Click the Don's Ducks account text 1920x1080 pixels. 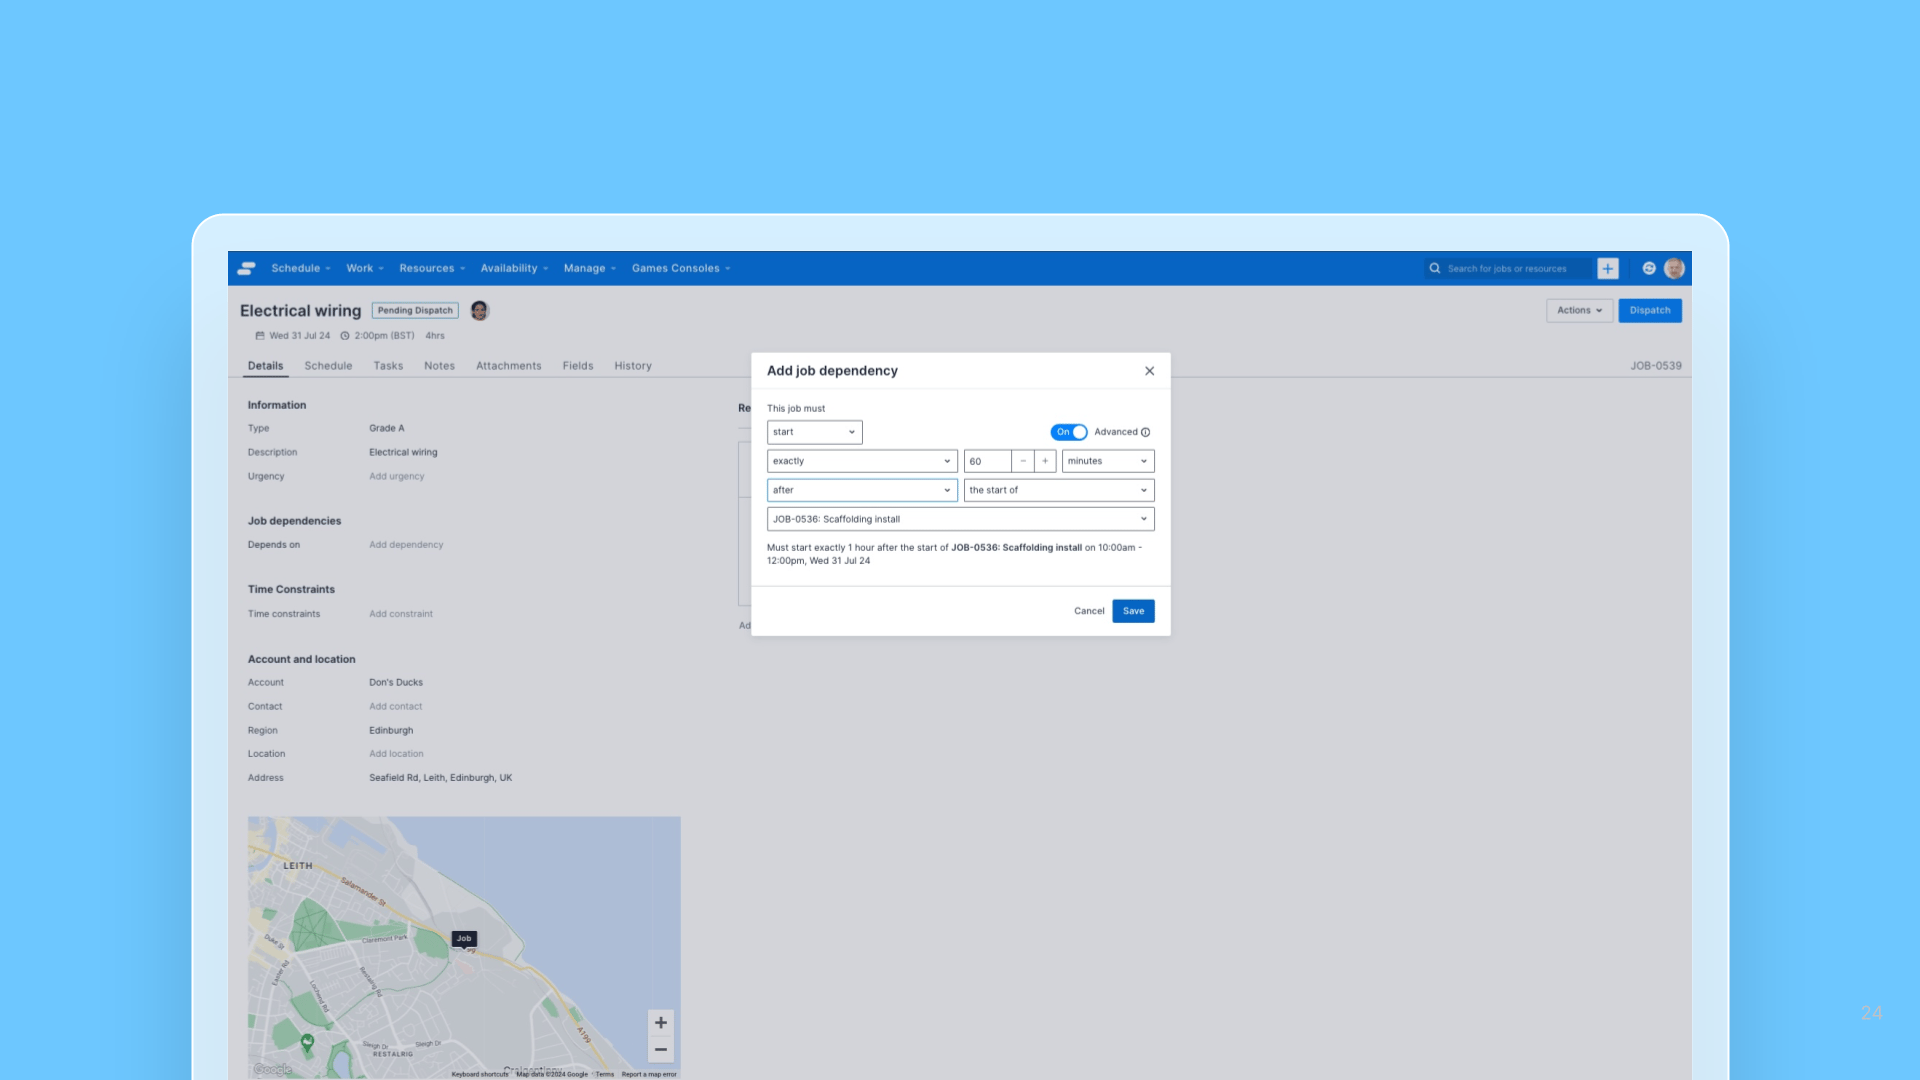[x=396, y=683]
